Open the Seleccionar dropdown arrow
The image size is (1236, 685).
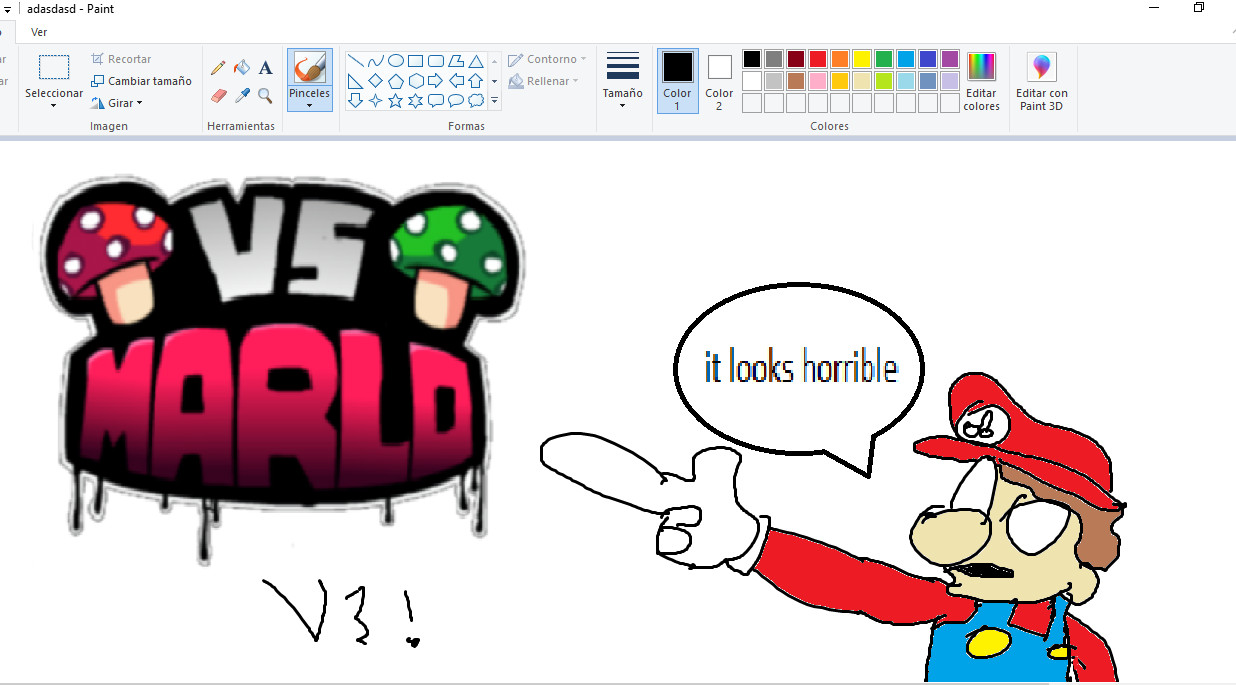tap(54, 105)
